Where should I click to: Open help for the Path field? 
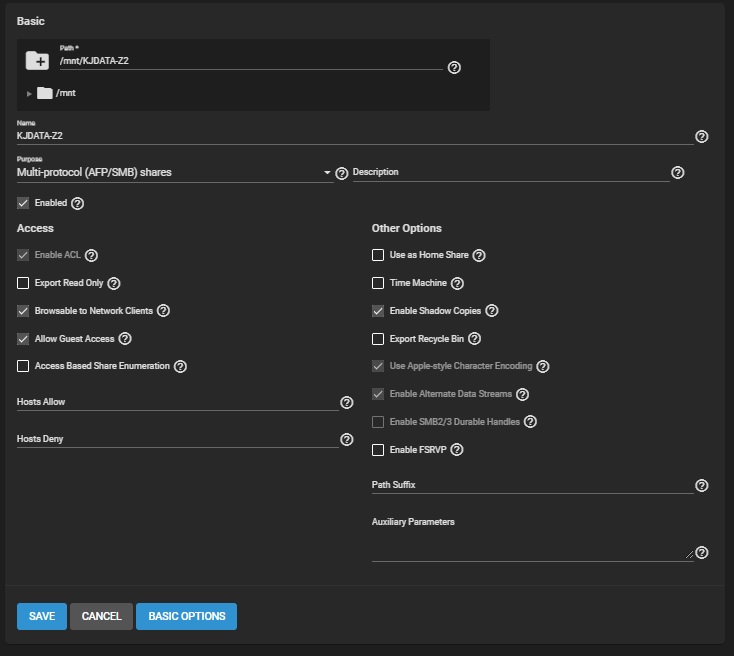454,67
